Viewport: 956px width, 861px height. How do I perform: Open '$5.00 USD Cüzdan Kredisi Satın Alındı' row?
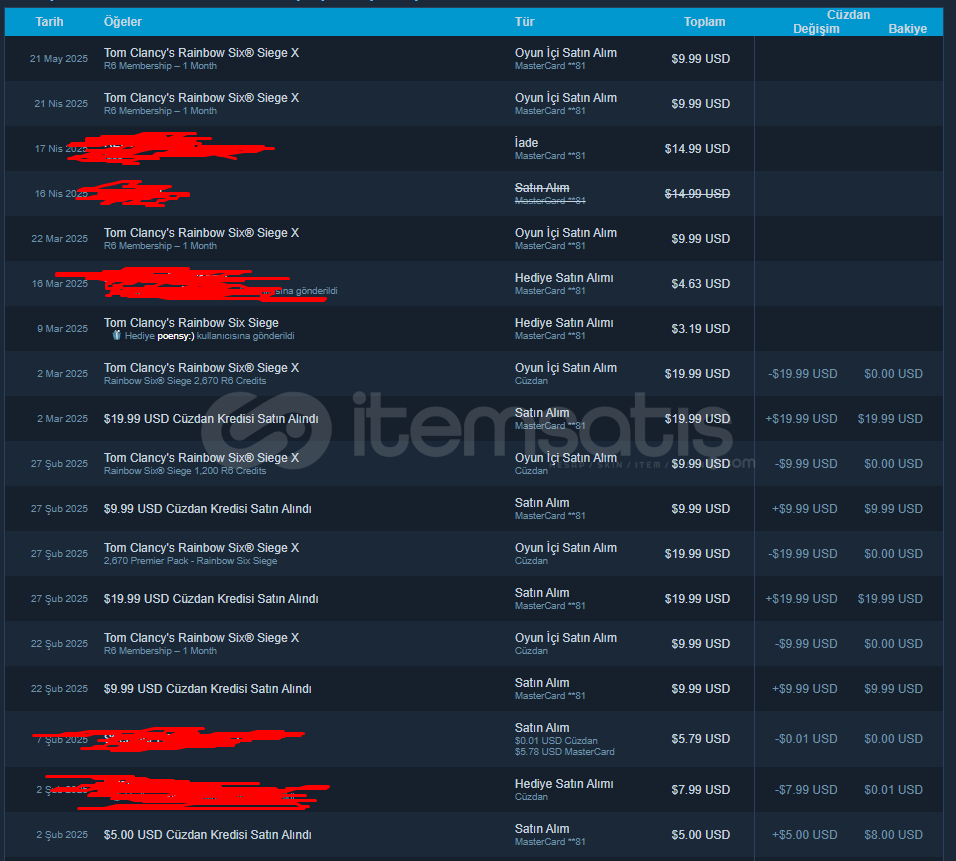(474, 835)
